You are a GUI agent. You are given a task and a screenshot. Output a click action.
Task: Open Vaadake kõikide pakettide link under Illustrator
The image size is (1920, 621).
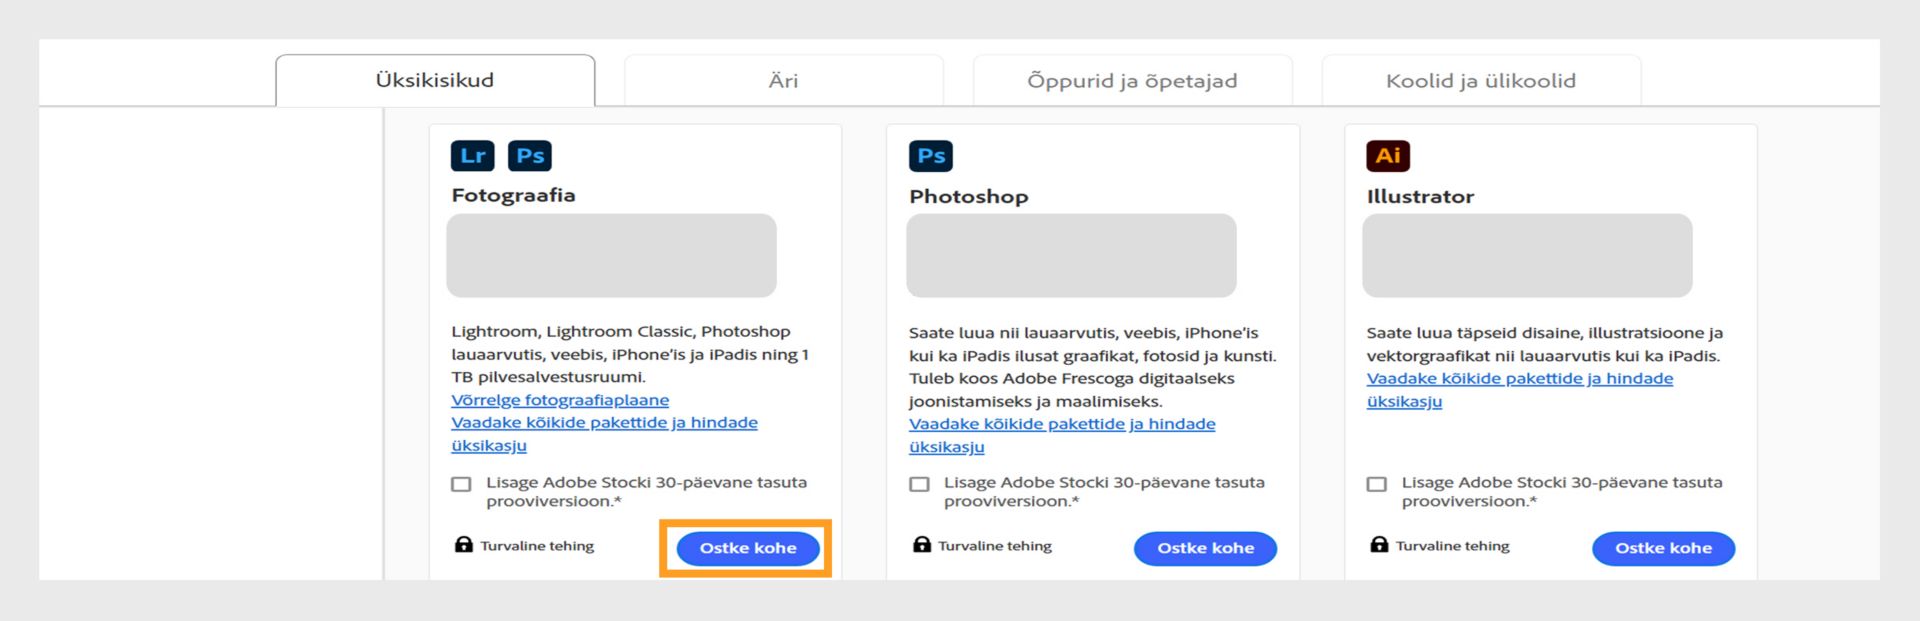[x=1519, y=379]
